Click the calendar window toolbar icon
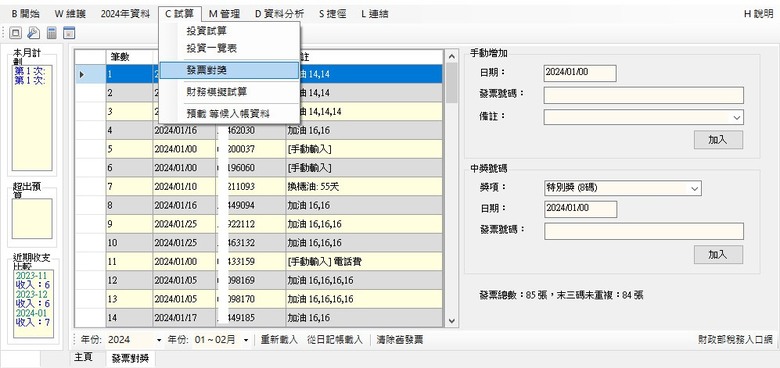This screenshot has width=780, height=368. [x=69, y=33]
